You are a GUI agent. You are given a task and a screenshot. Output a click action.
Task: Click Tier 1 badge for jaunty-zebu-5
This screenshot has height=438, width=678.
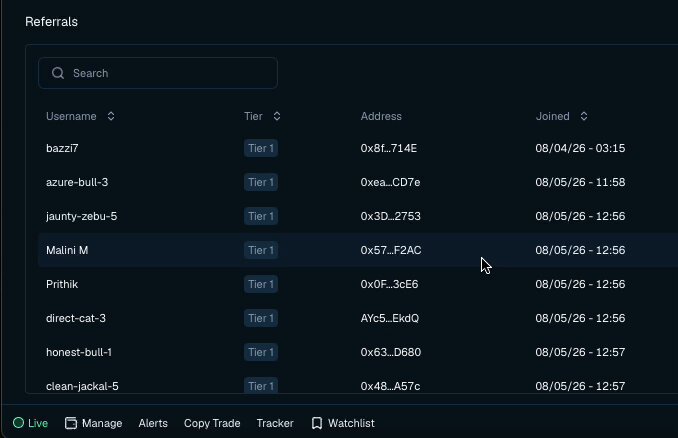click(x=261, y=216)
